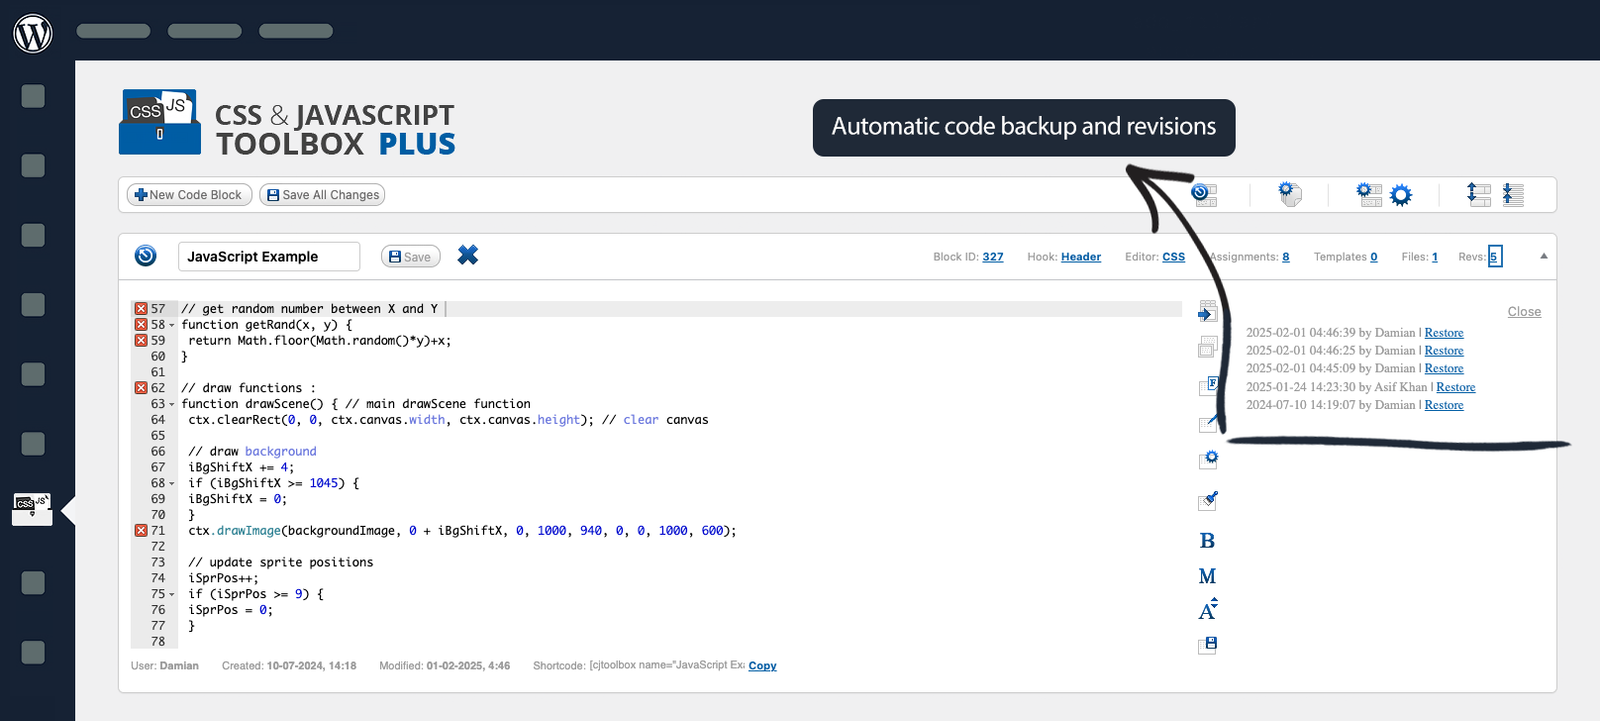The width and height of the screenshot is (1600, 721).
Task: Click the small gear block icon in side toolbar
Action: point(1208,460)
